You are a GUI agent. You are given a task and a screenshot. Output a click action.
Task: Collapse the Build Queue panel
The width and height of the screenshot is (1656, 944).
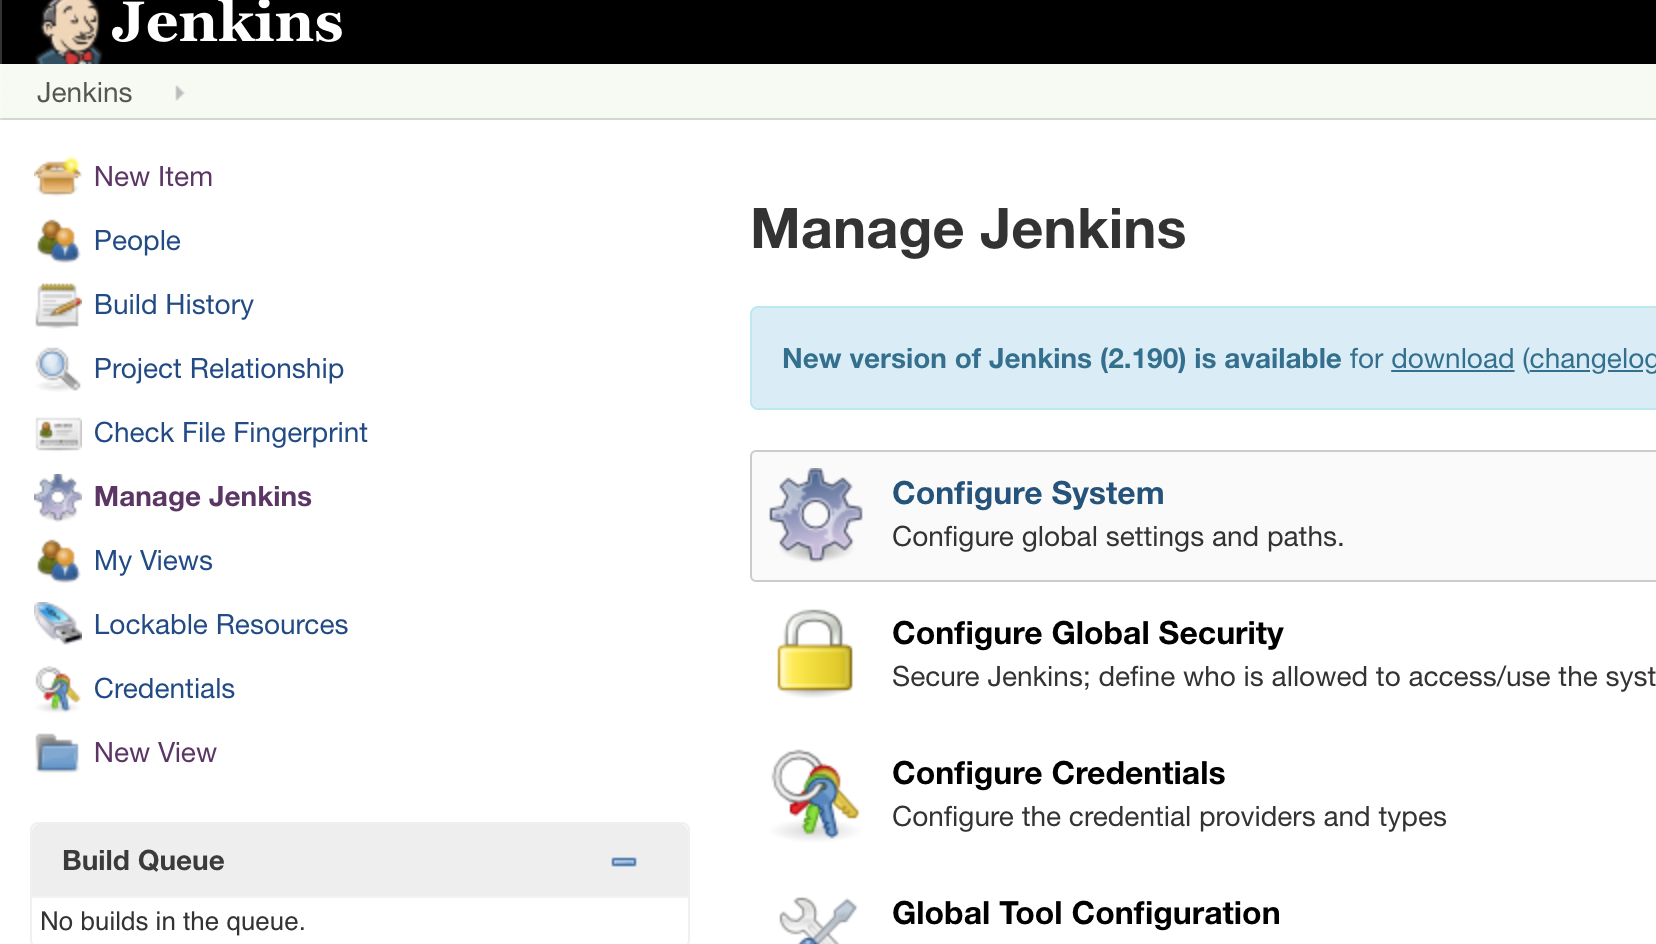(x=624, y=861)
